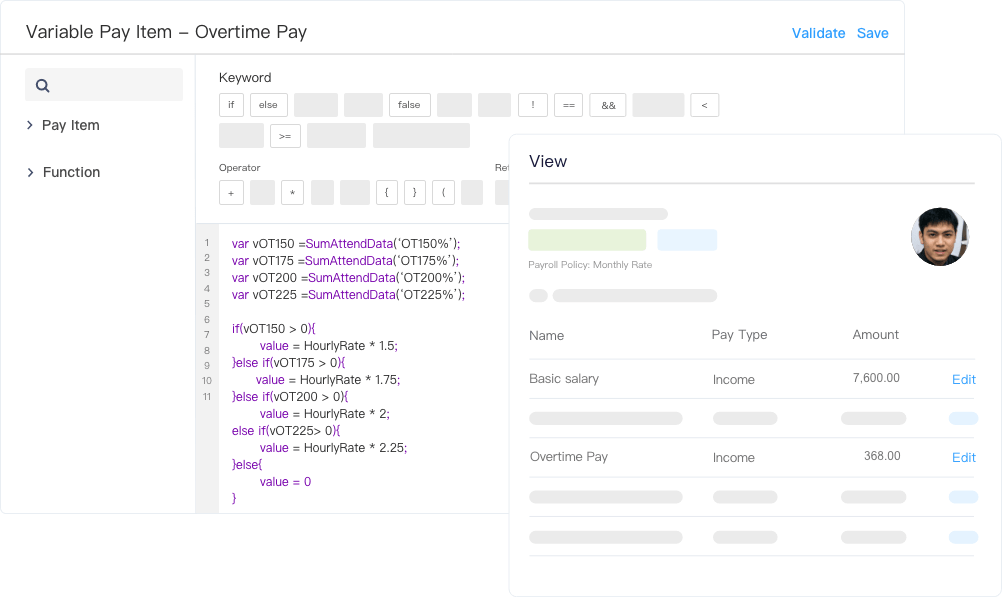Open the Pay Item category
Image resolution: width=1002 pixels, height=598 pixels.
click(71, 125)
